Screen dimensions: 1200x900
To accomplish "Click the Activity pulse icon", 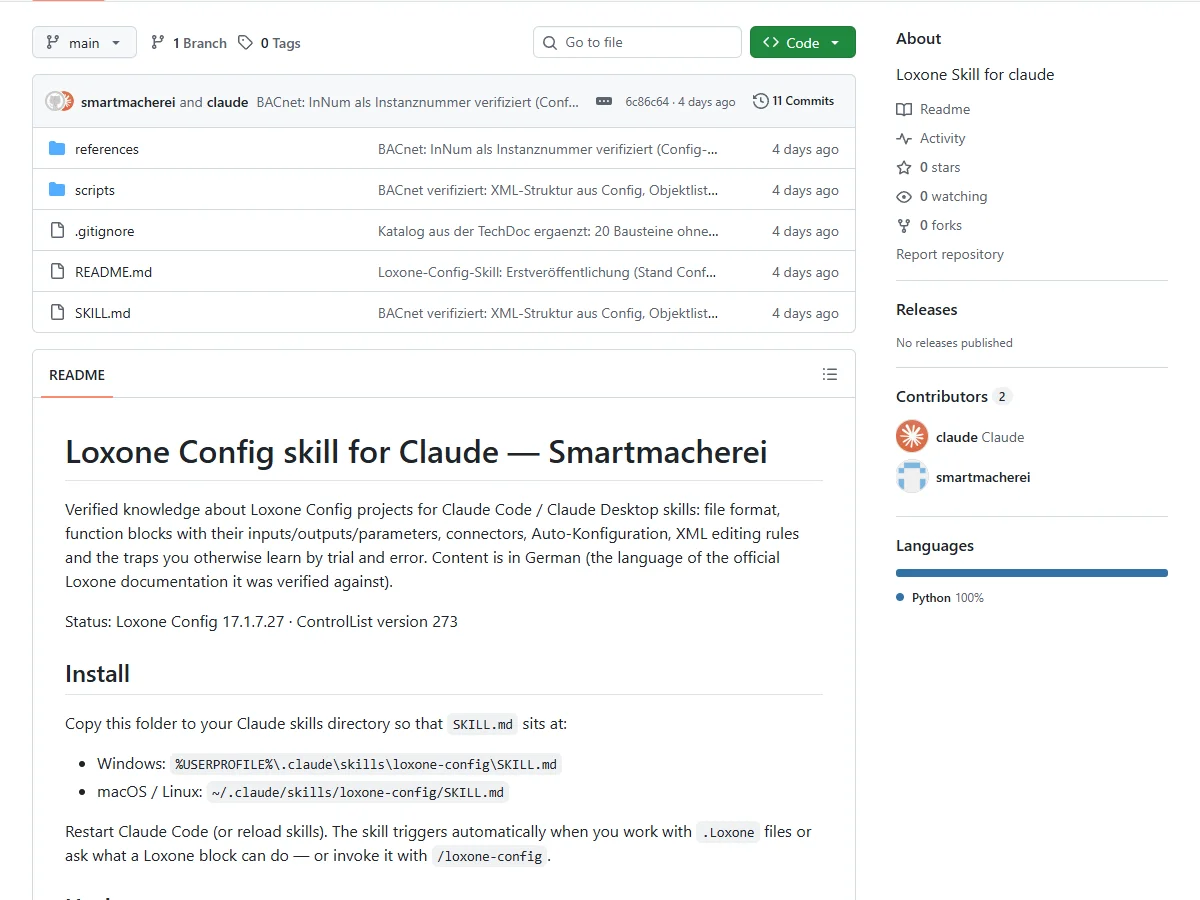I will coord(904,138).
